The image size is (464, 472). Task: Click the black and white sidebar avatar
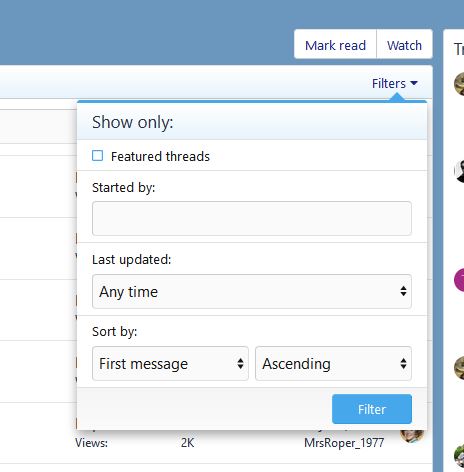coord(459,171)
